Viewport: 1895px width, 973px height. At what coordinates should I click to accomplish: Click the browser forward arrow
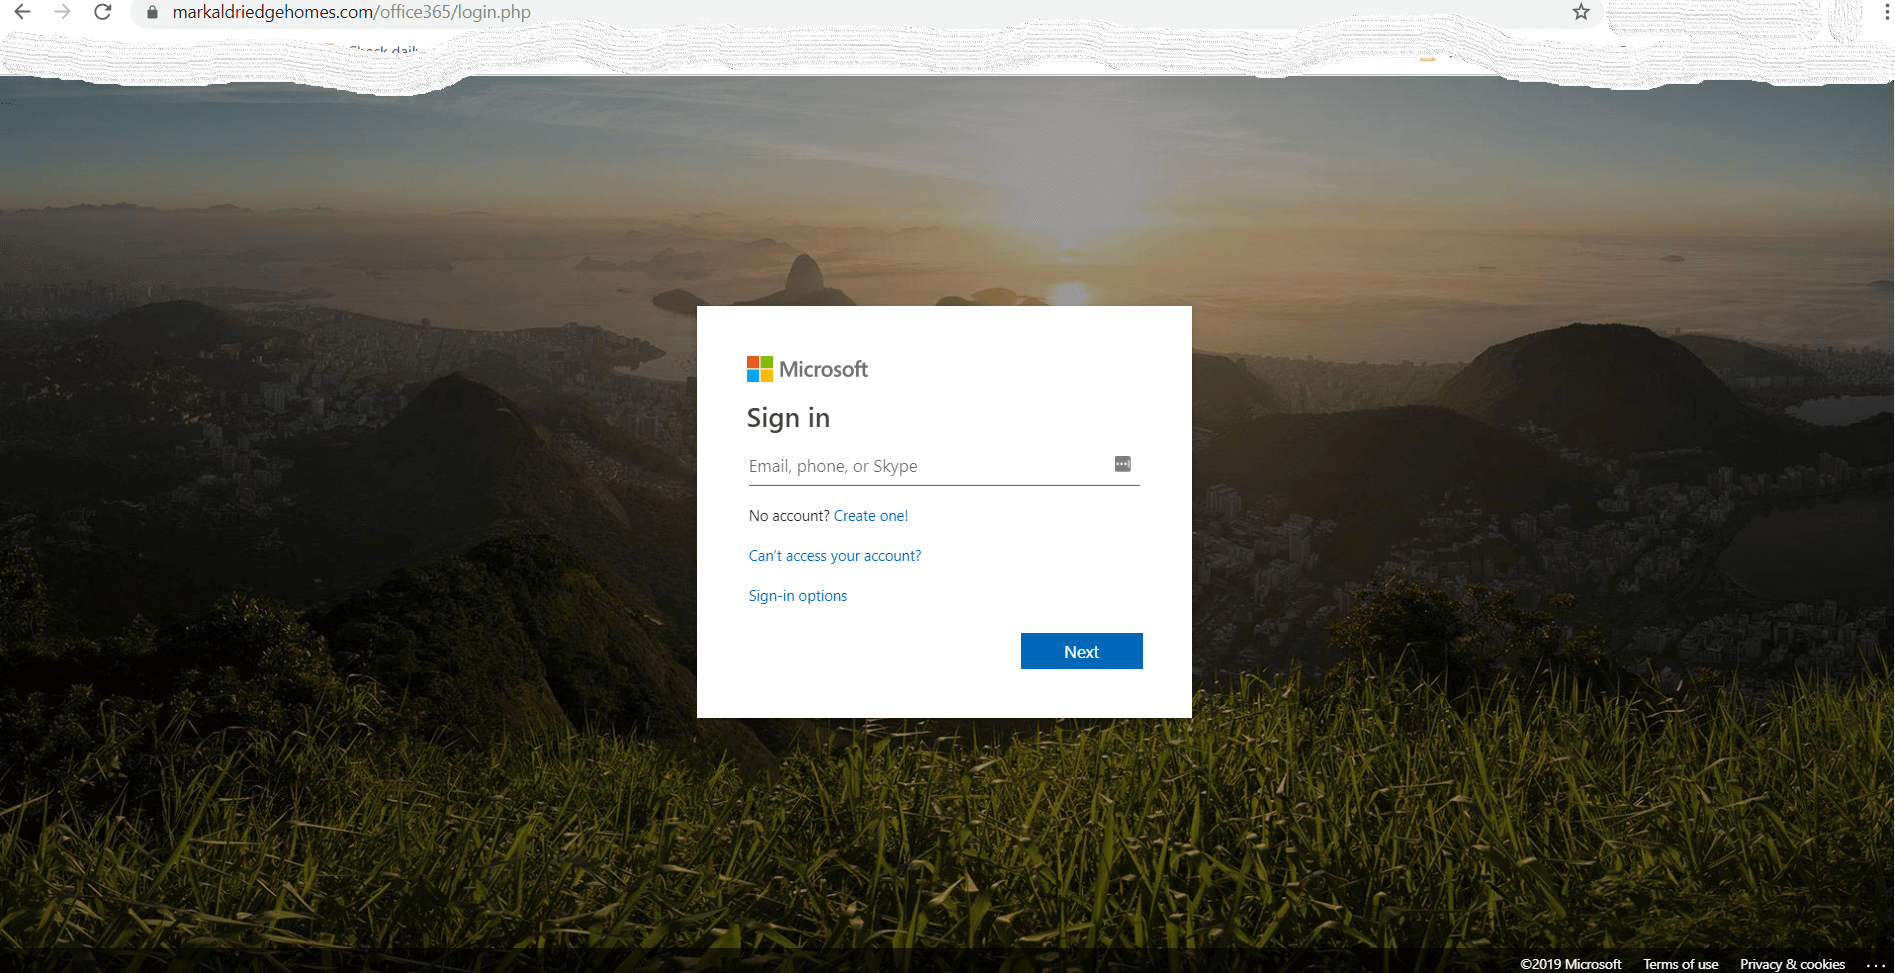(x=62, y=12)
